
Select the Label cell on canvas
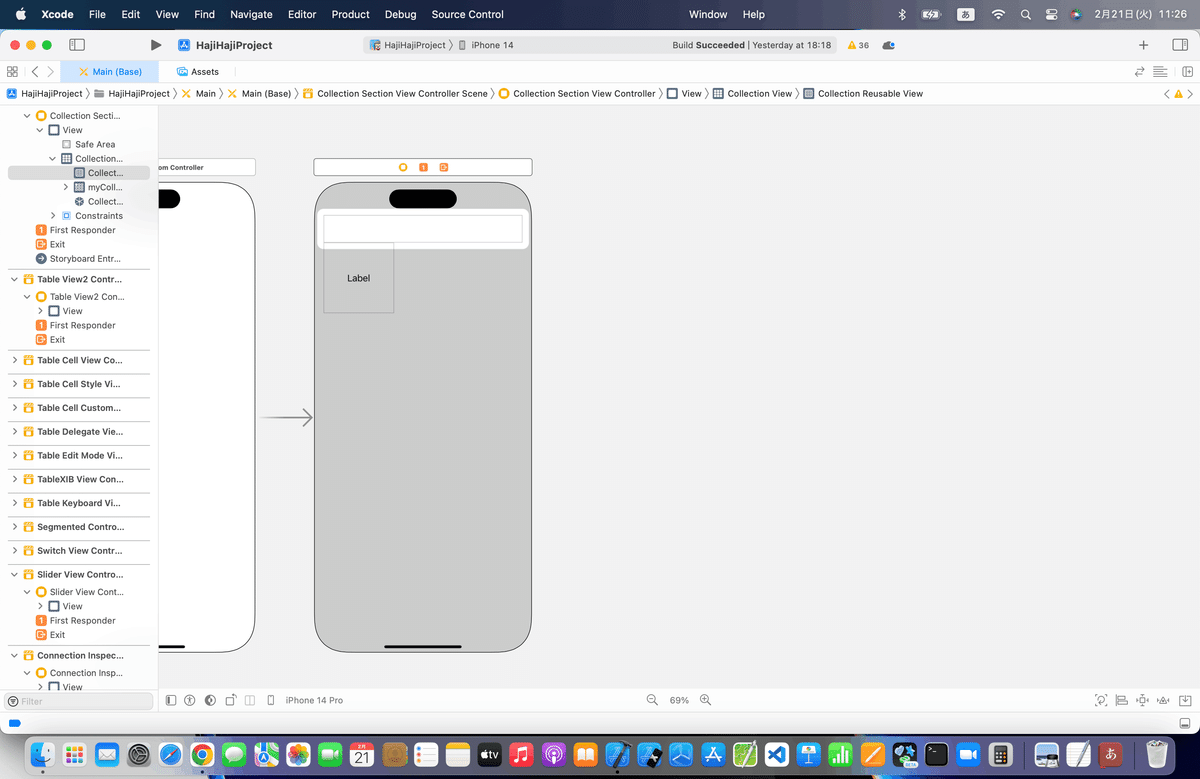point(358,278)
